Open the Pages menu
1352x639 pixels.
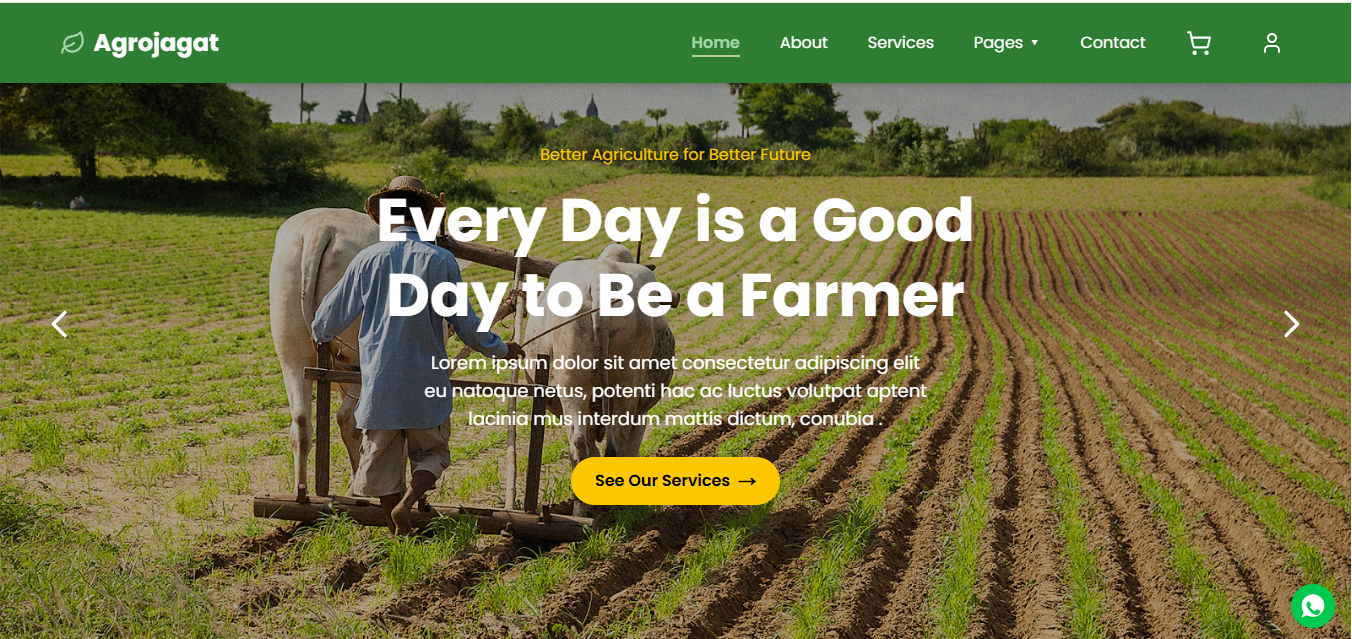[x=998, y=43]
